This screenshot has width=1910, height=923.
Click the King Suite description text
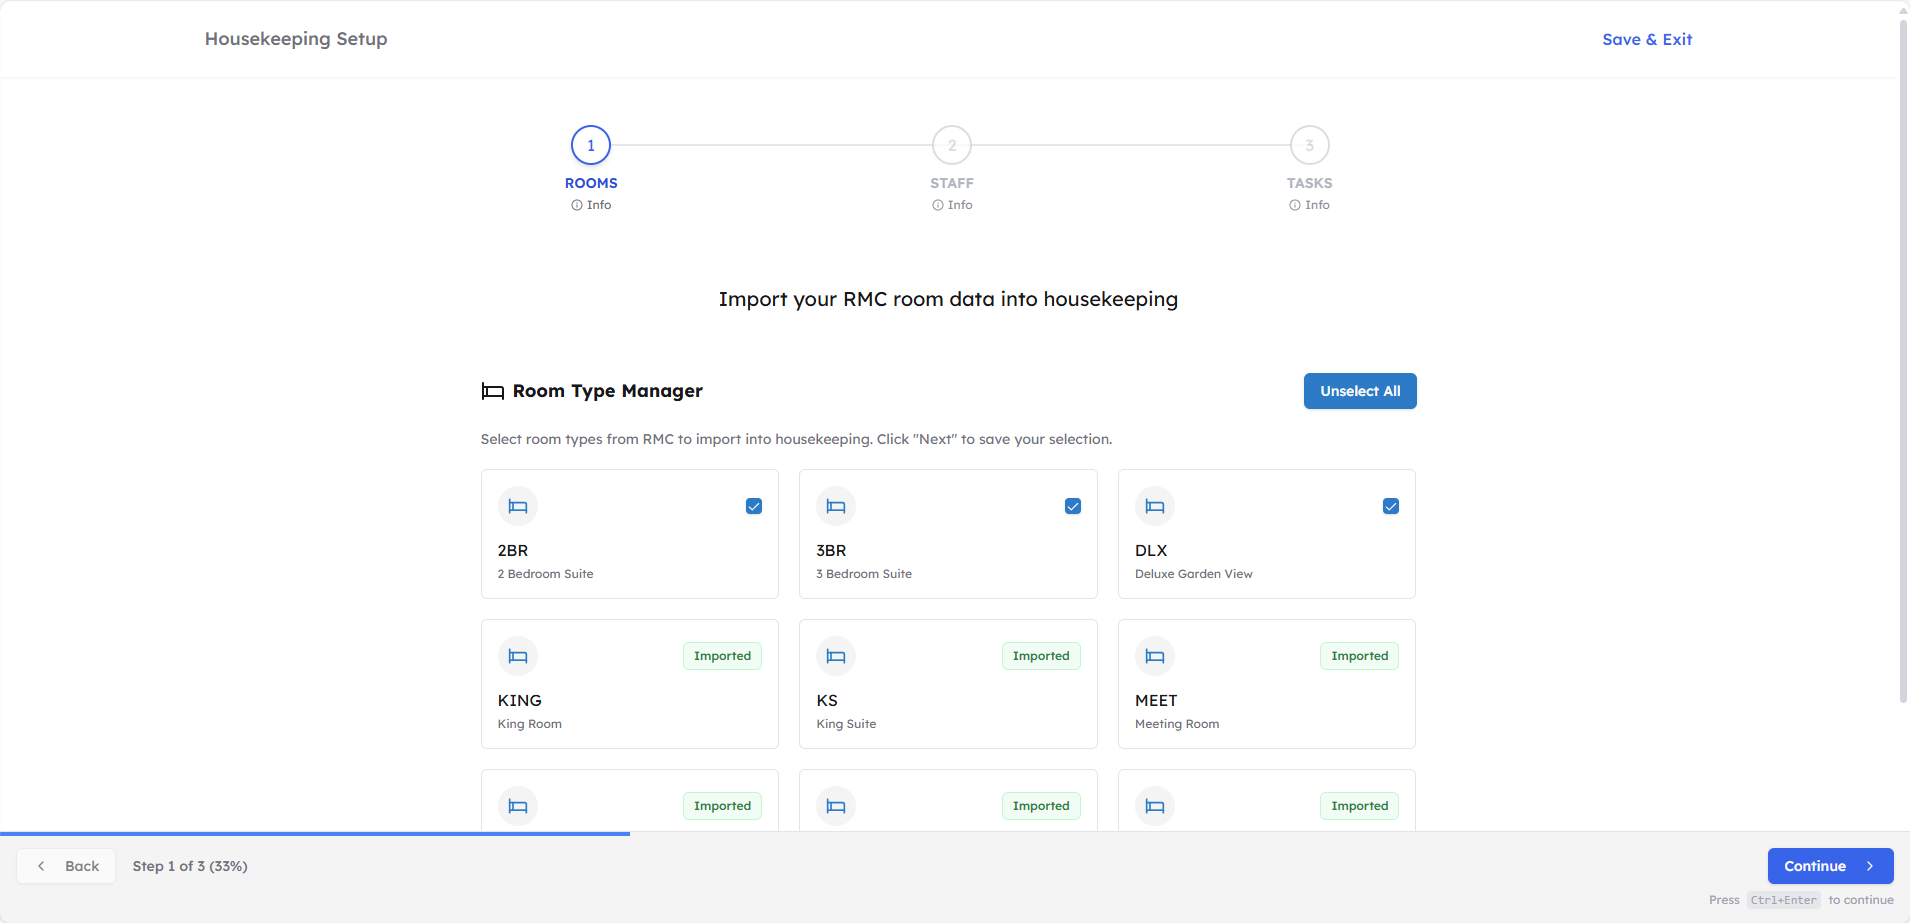click(846, 724)
